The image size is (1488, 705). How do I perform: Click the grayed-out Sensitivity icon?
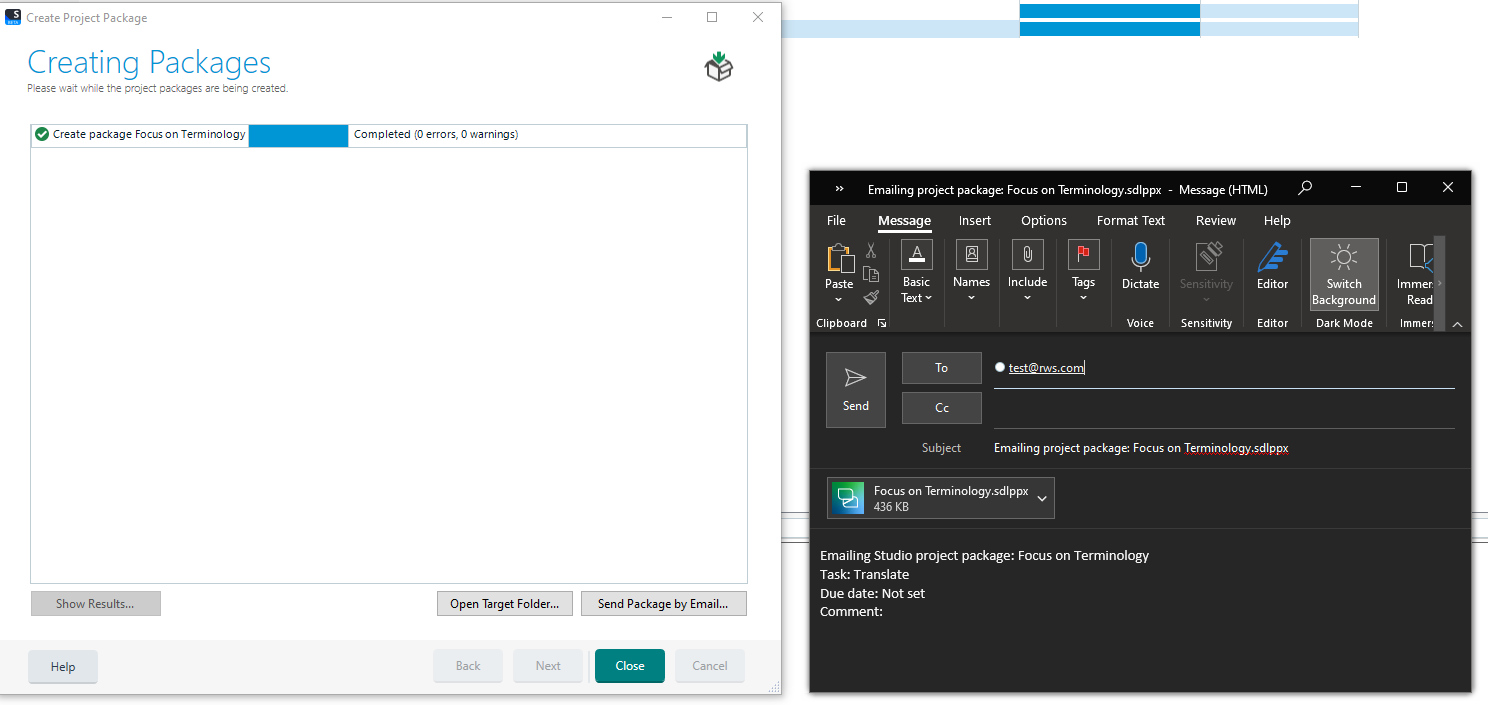[1210, 256]
